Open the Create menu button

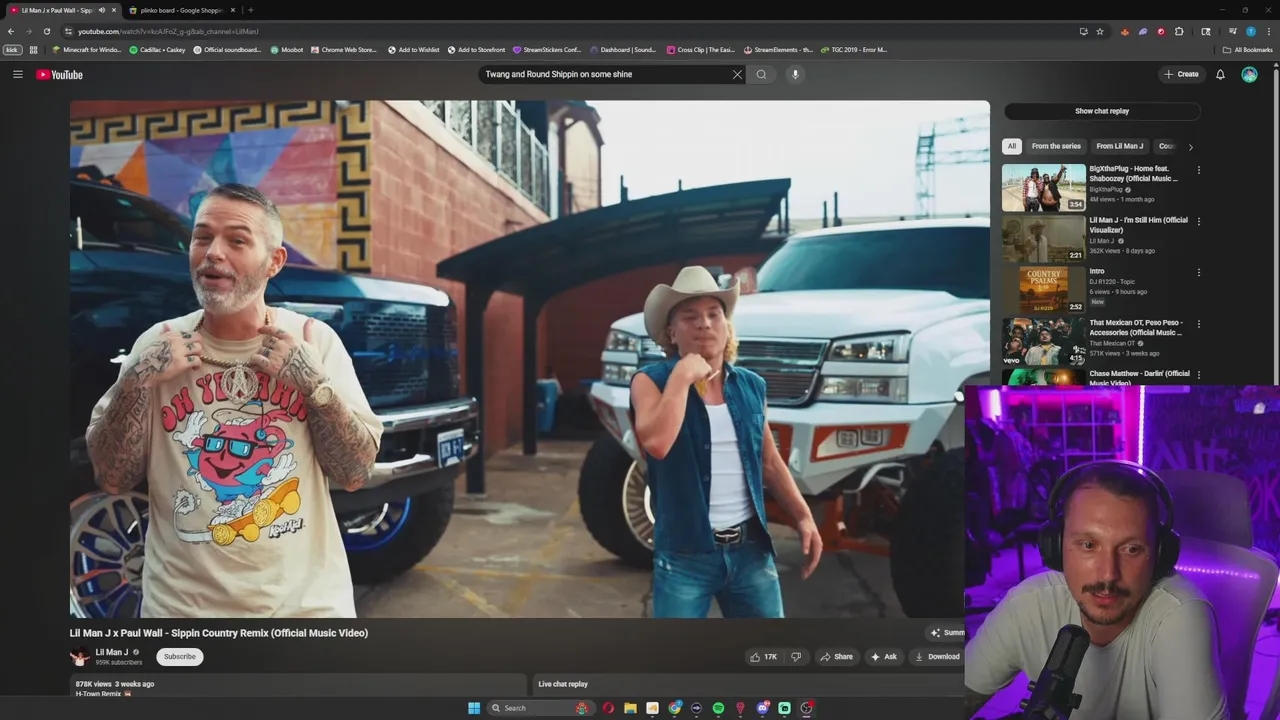click(x=1181, y=74)
